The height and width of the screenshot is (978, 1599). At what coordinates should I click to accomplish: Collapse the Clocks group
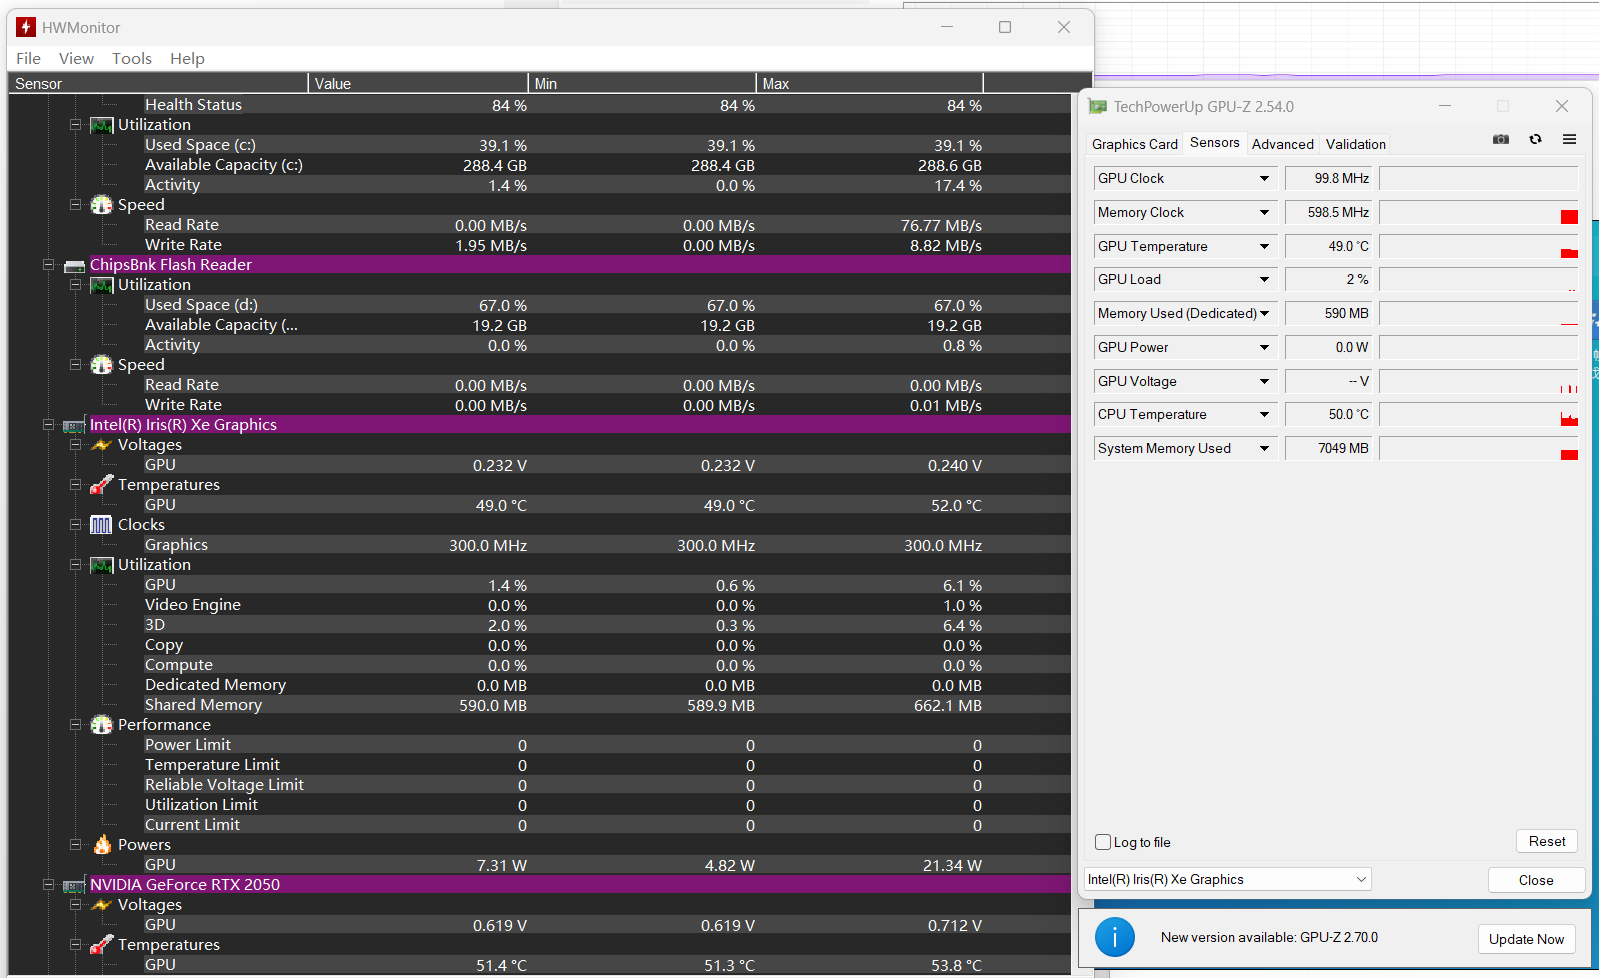point(75,525)
